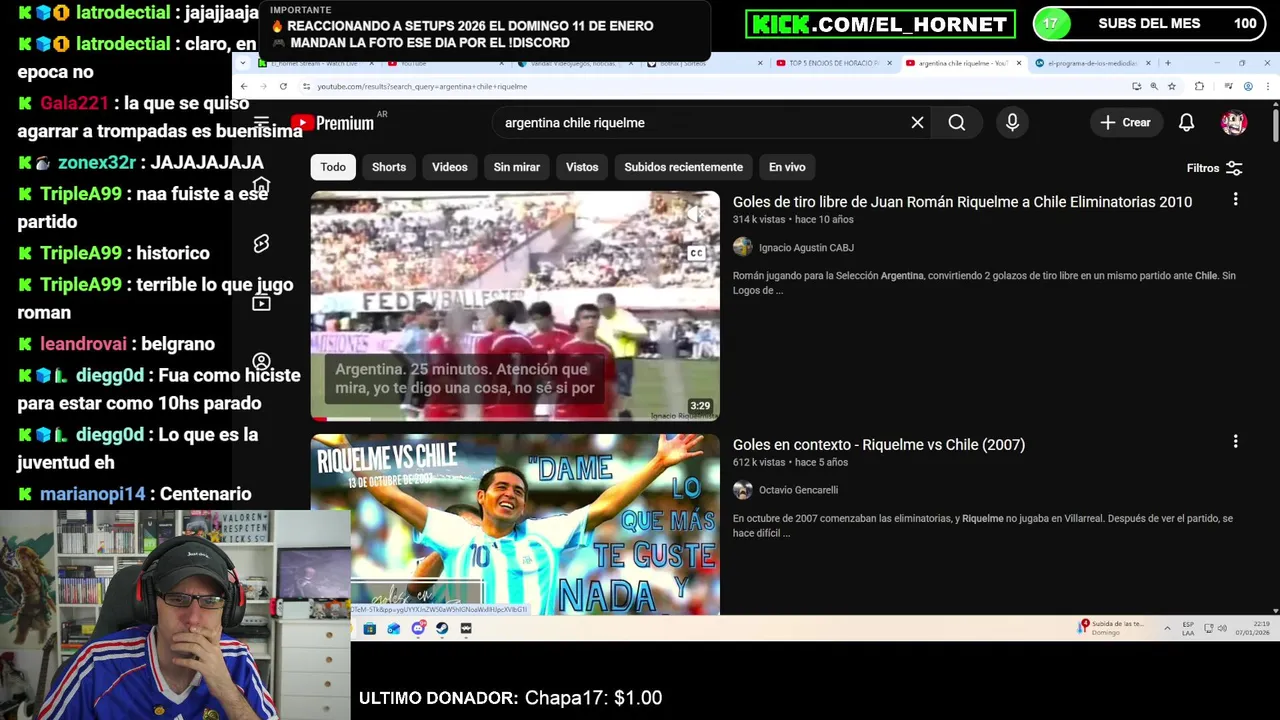The image size is (1280, 720).
Task: Open the Filtros search filters
Action: [x=1214, y=168]
